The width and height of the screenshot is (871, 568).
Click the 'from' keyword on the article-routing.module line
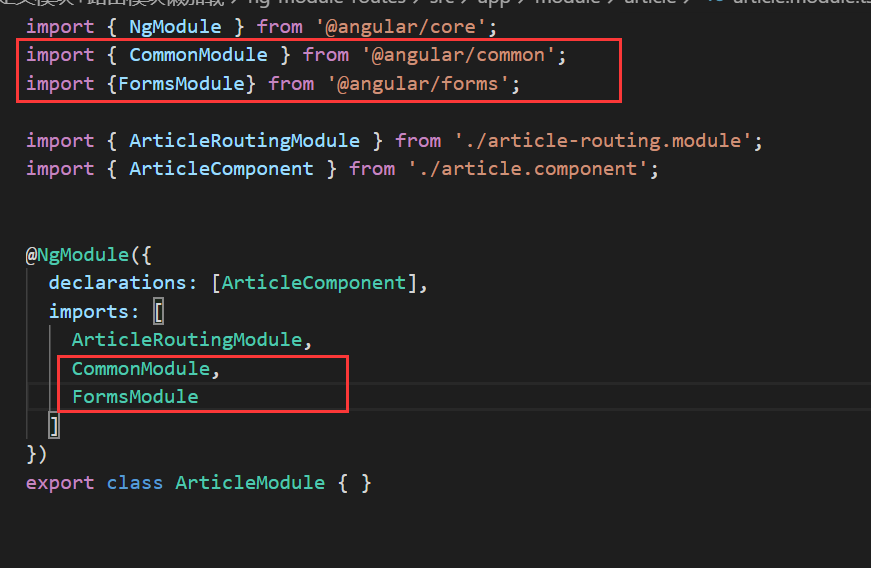(418, 141)
